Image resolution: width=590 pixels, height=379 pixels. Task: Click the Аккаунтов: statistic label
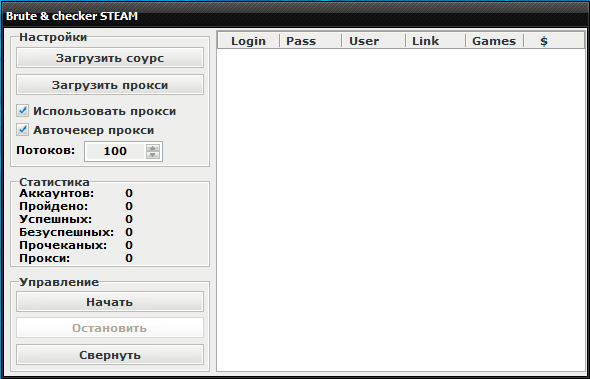(x=56, y=193)
